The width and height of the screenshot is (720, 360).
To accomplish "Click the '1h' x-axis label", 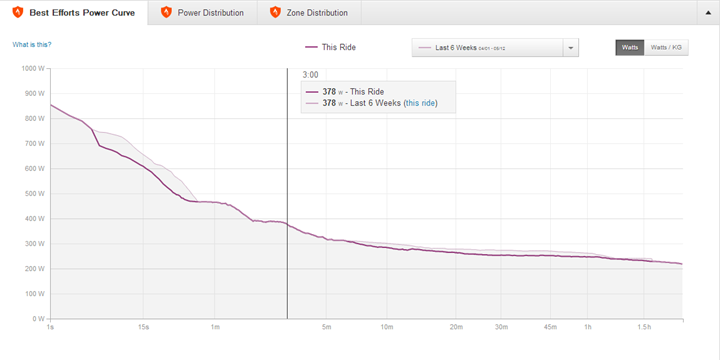I will click(588, 327).
